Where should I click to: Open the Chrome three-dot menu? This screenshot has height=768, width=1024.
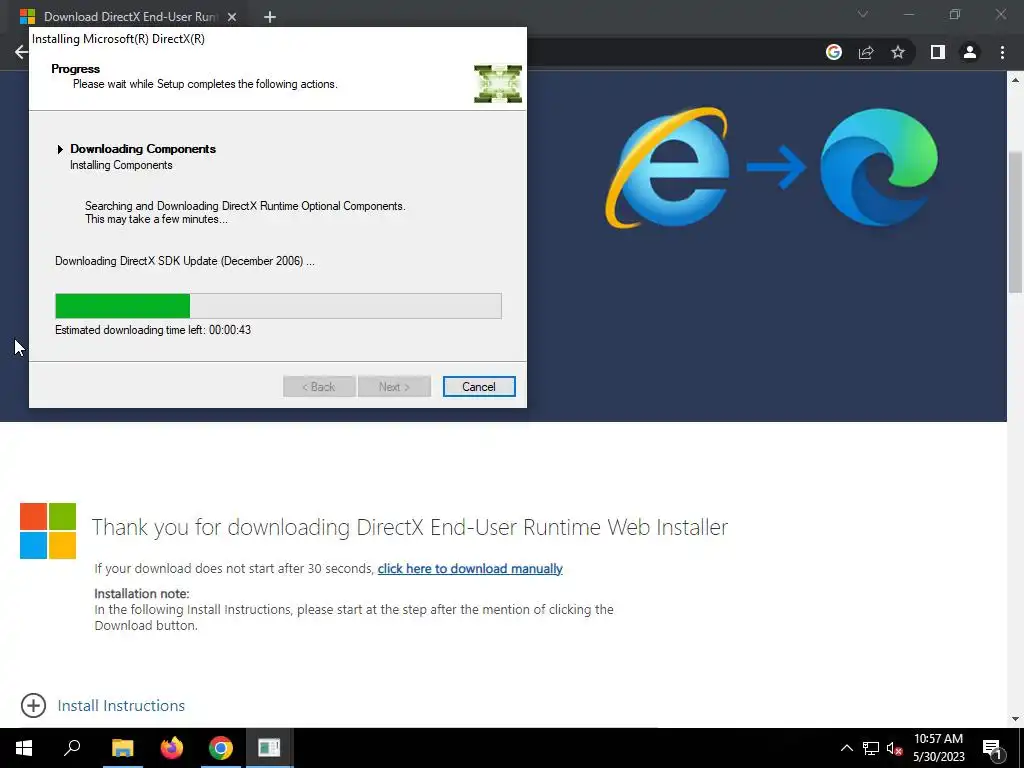click(1002, 52)
